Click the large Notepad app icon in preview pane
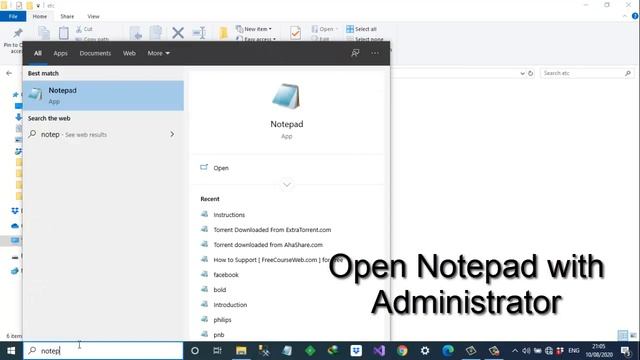This screenshot has height=360, width=640. (287, 96)
